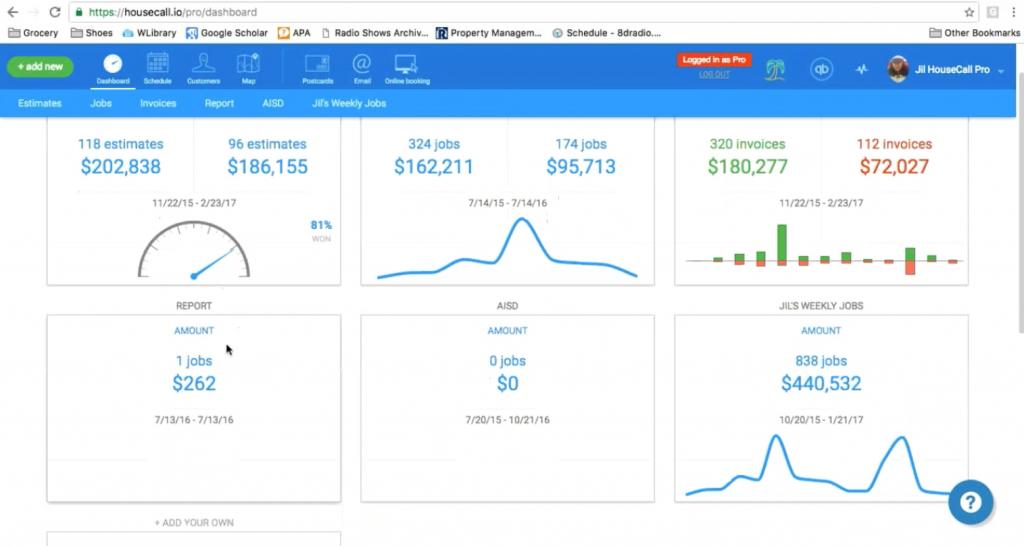Open the Dashboard gauge icon
Image resolution: width=1024 pixels, height=546 pixels.
112,69
